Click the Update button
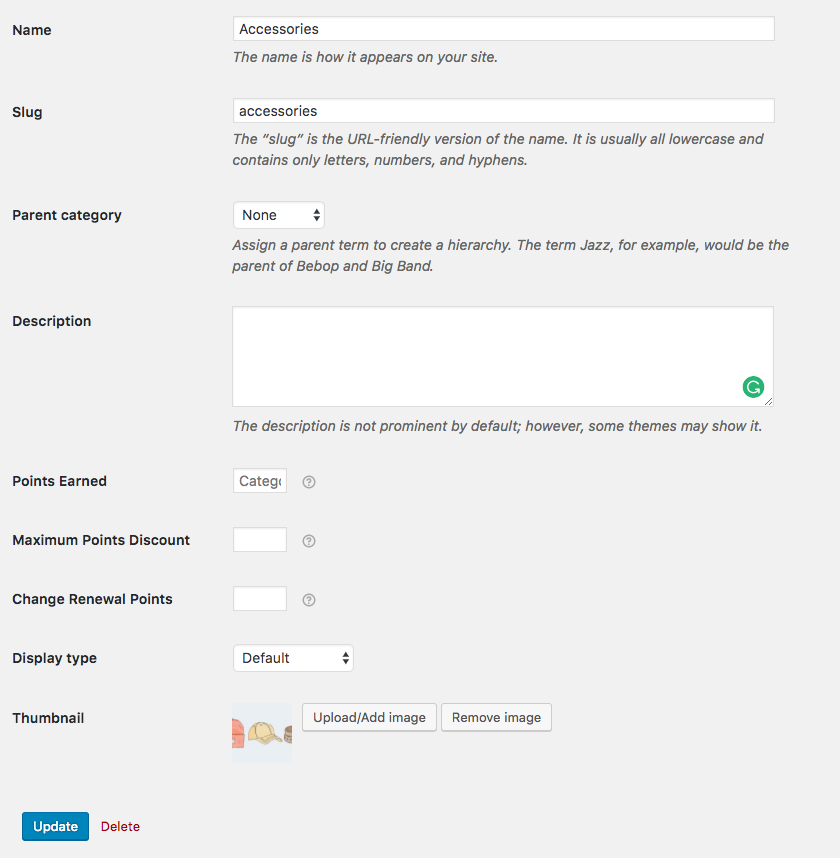This screenshot has width=840, height=858. [55, 826]
